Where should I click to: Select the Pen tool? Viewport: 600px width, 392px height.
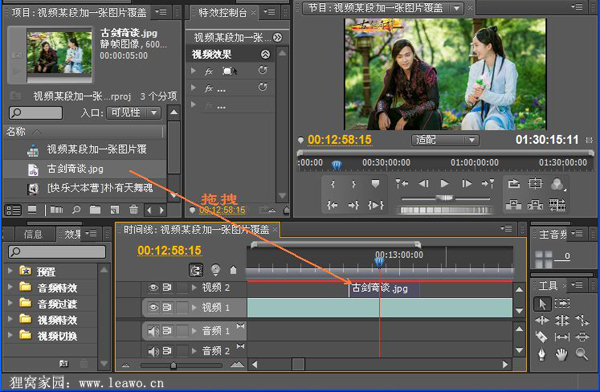coord(541,354)
